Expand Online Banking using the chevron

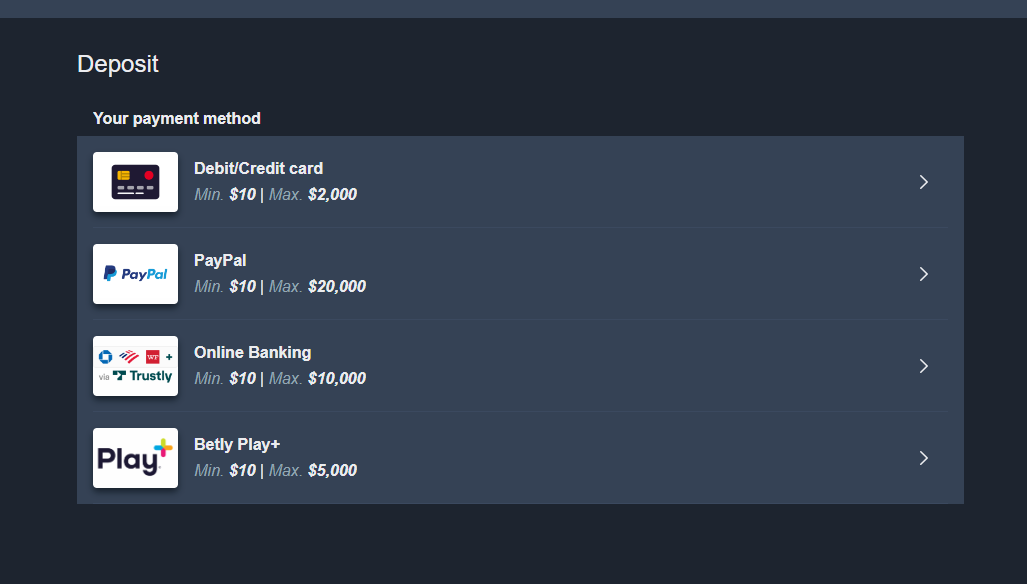pyautogui.click(x=924, y=366)
